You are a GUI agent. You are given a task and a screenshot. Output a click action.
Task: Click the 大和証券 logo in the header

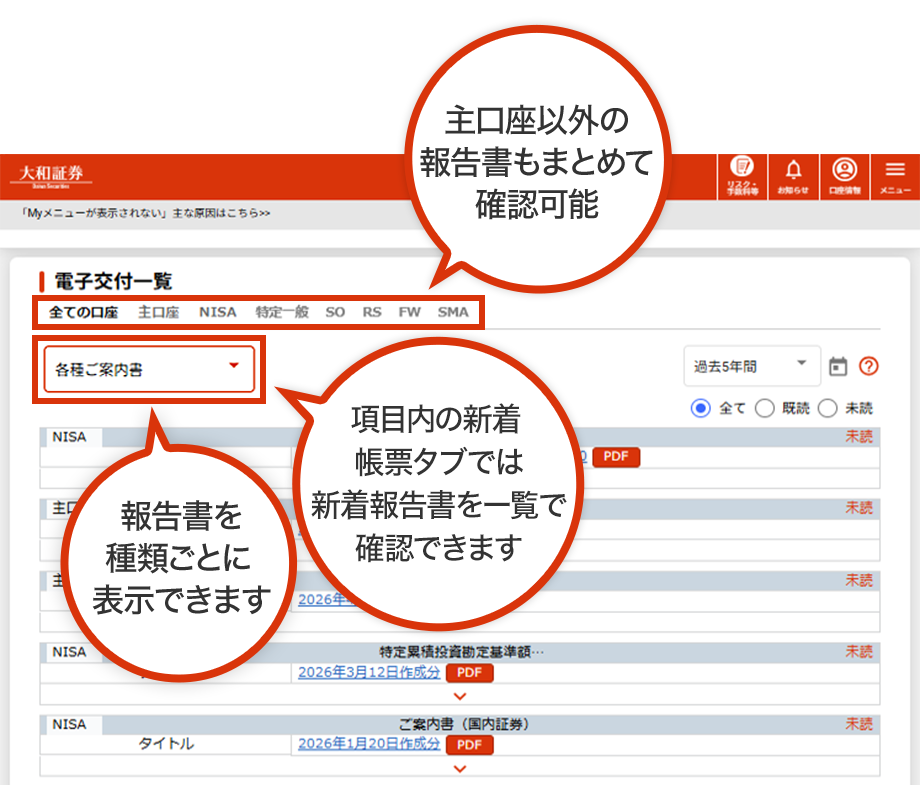[x=51, y=176]
